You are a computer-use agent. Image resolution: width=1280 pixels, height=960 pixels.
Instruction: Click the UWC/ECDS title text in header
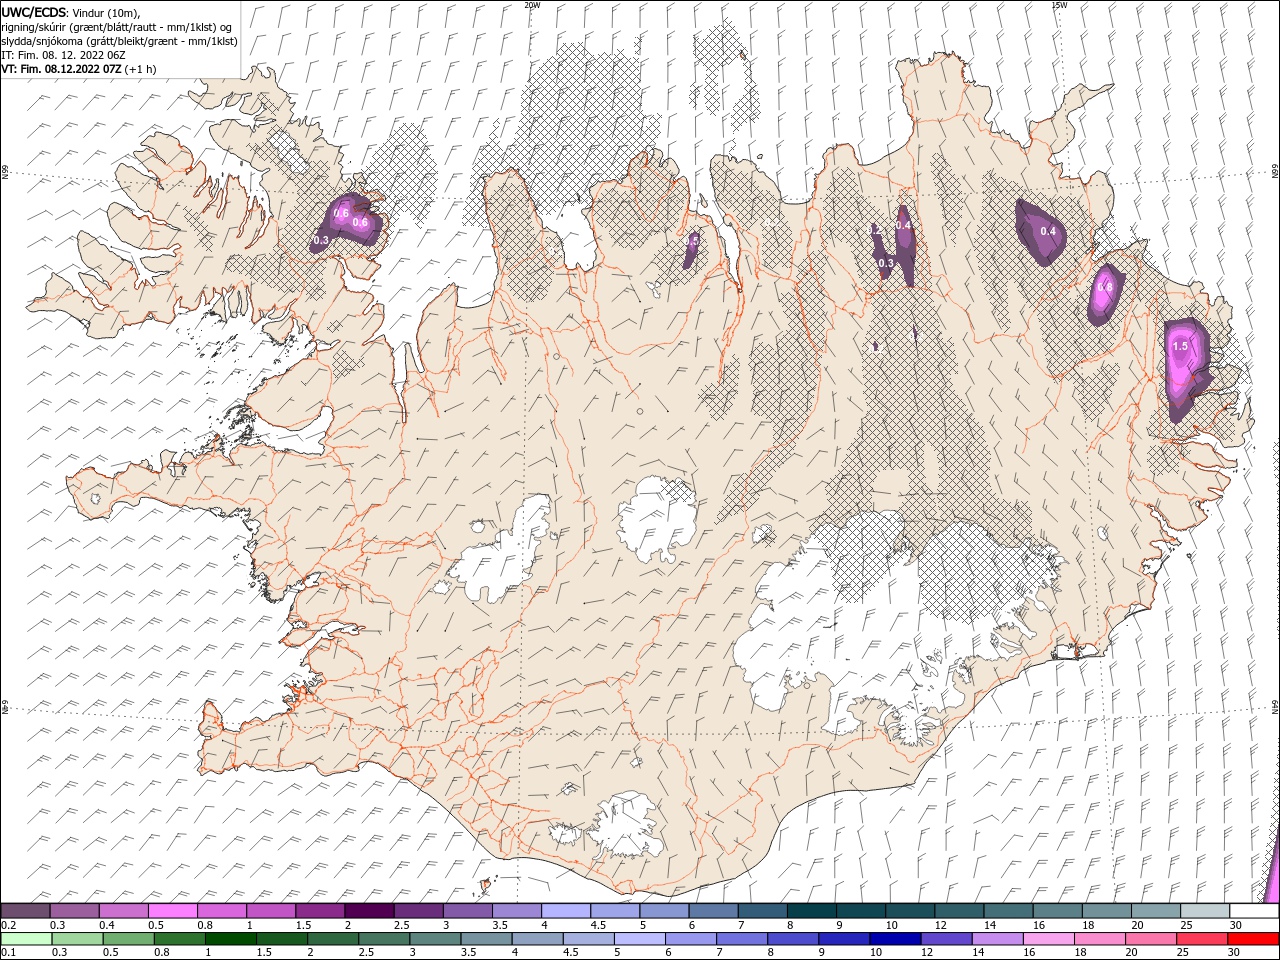[34, 11]
